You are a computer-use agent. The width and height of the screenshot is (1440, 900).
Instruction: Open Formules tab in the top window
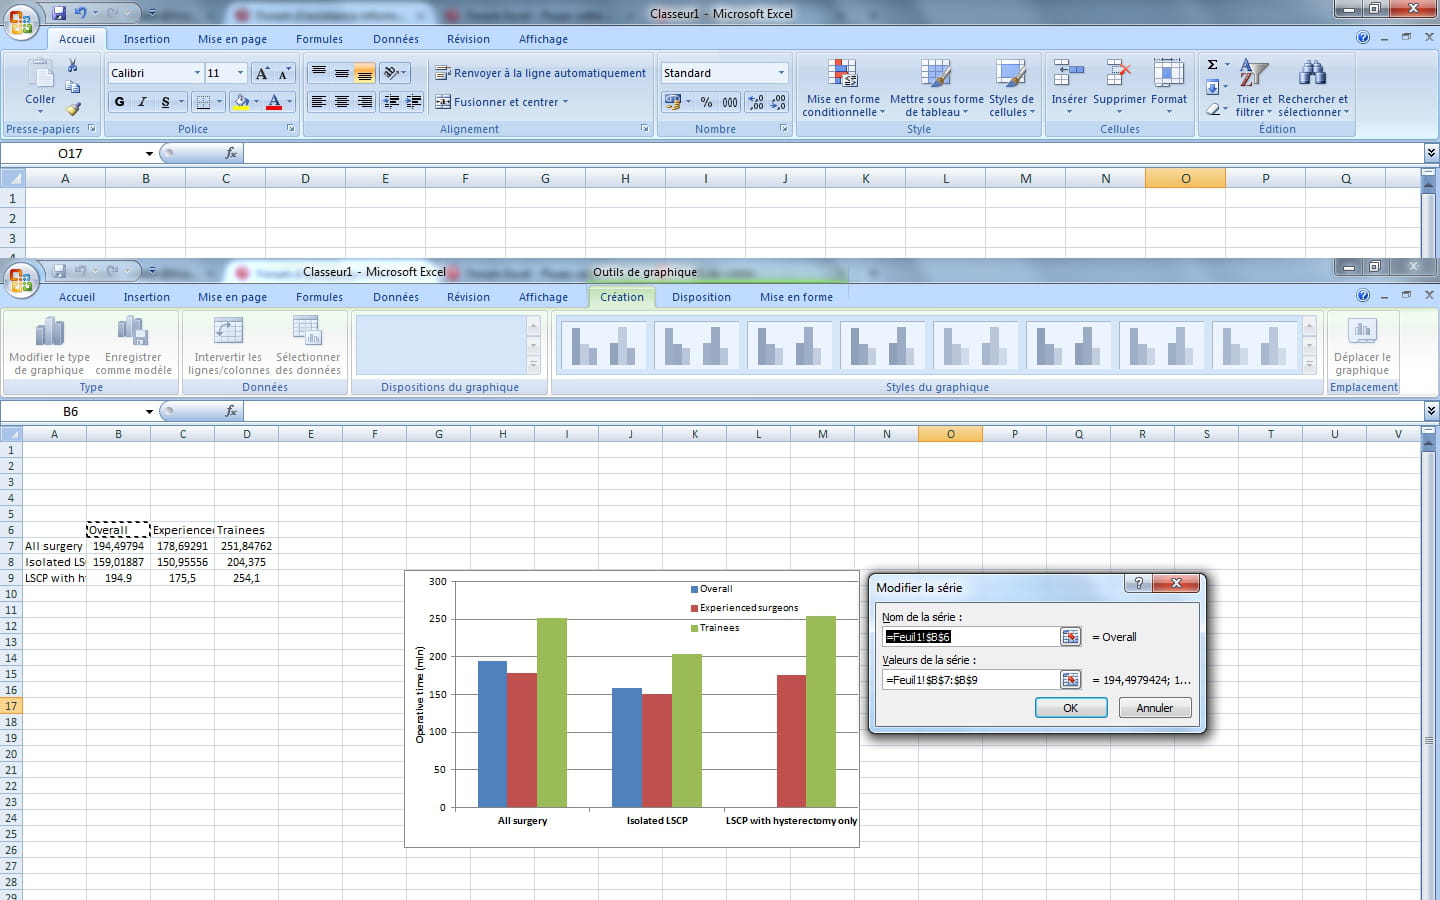[x=319, y=39]
